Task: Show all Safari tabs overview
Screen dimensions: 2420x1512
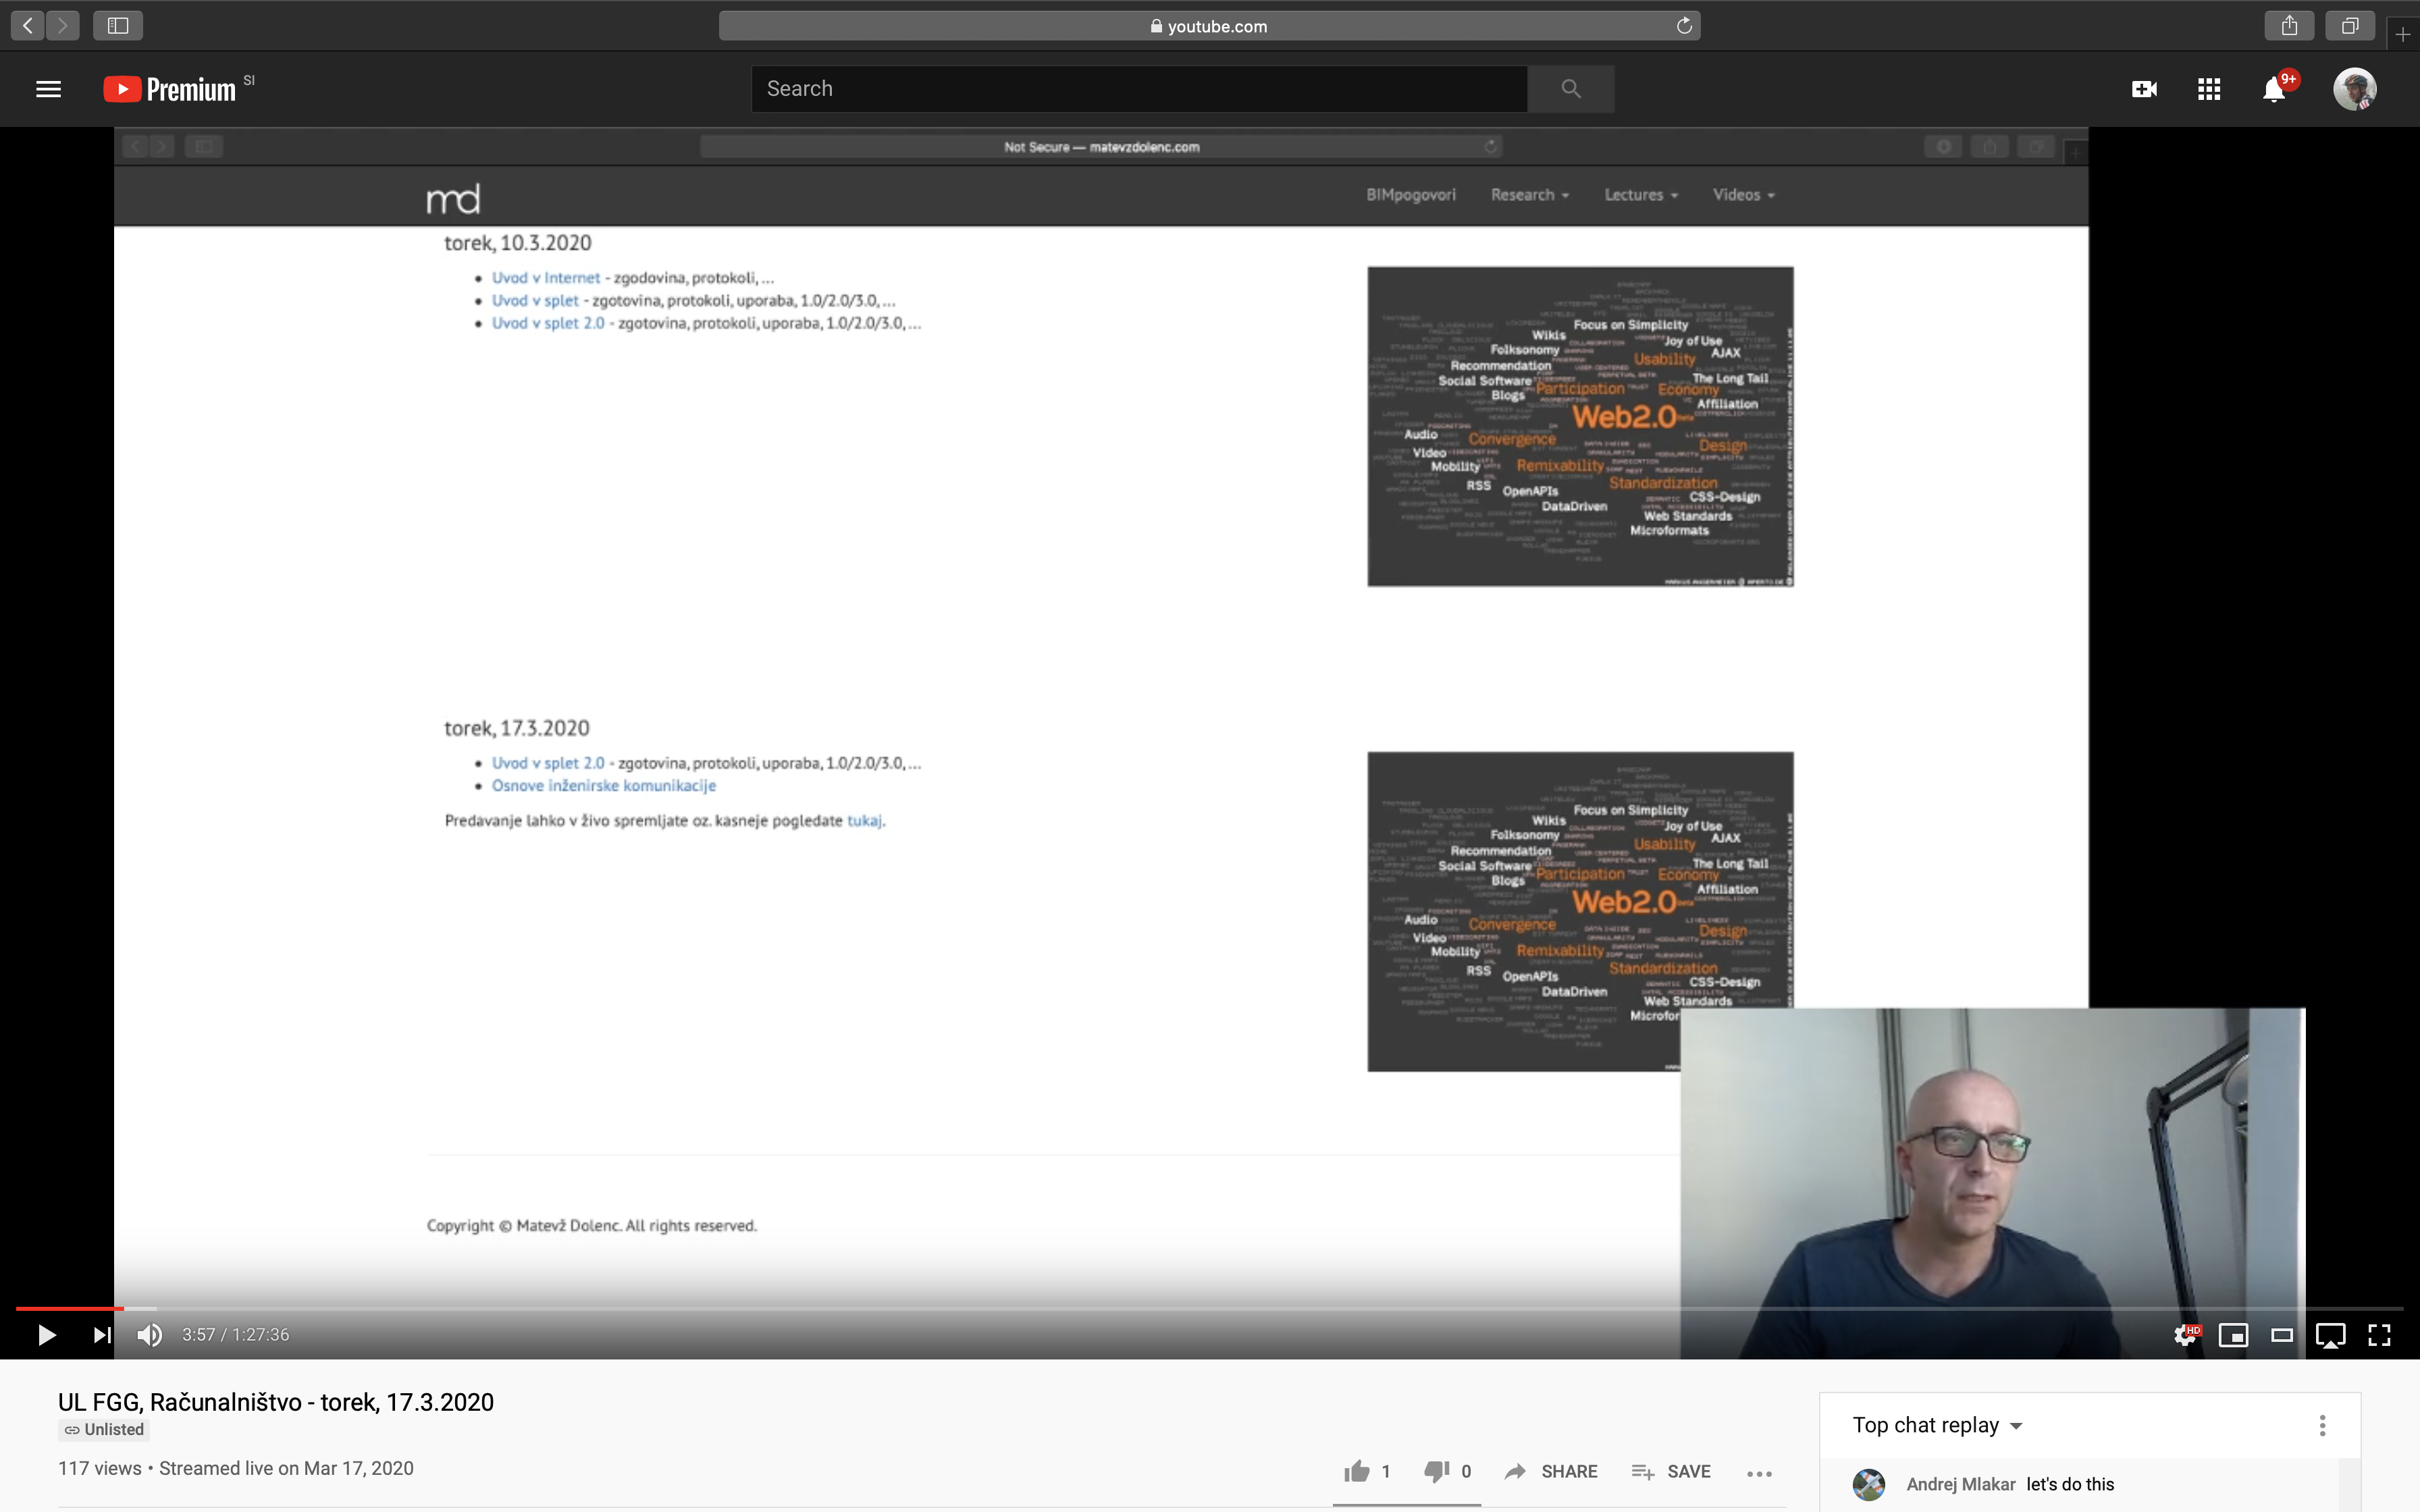Action: pos(2350,26)
